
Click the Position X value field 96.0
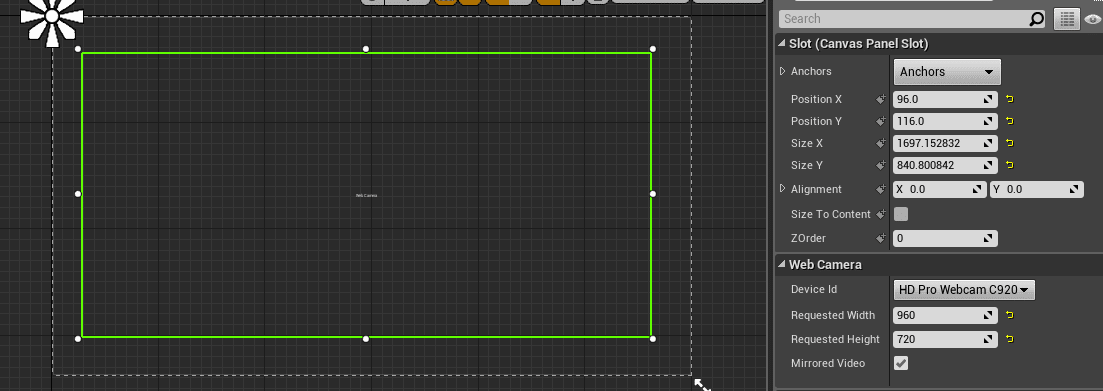point(945,99)
